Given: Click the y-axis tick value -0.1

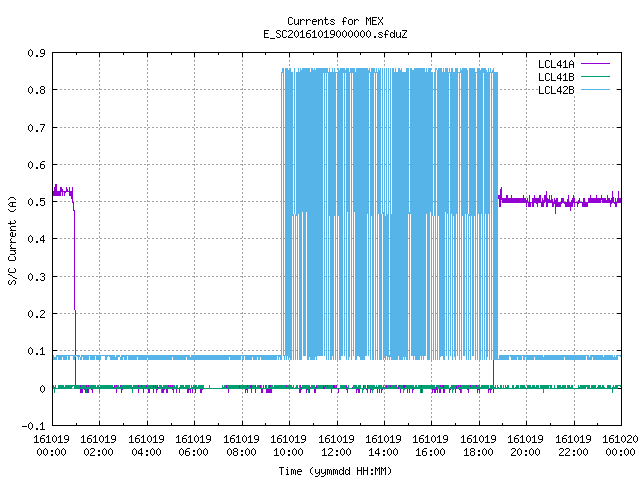Looking at the screenshot, I should (33, 426).
